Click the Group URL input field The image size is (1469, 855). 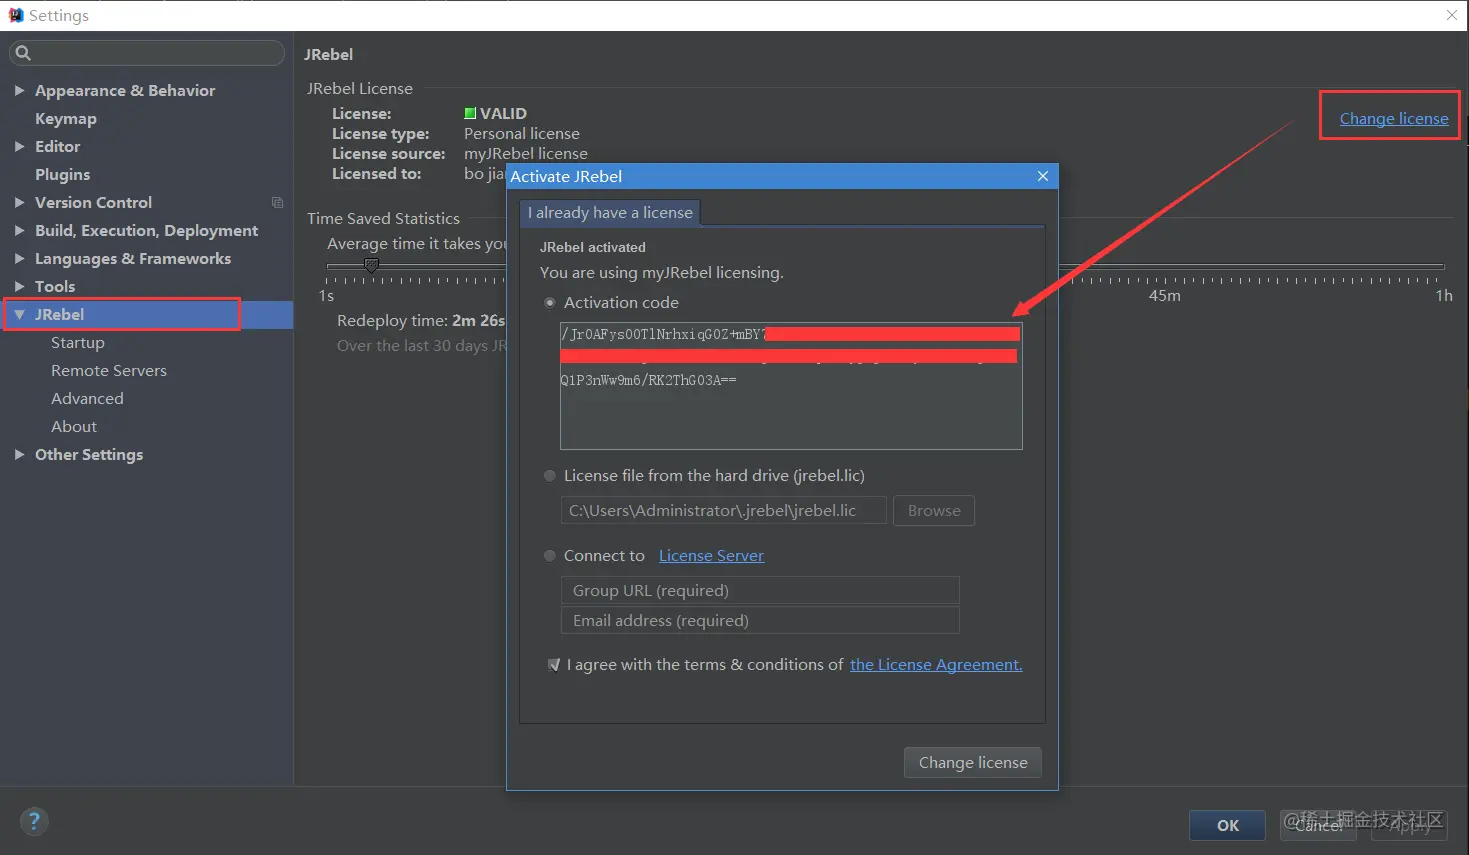coord(760,590)
